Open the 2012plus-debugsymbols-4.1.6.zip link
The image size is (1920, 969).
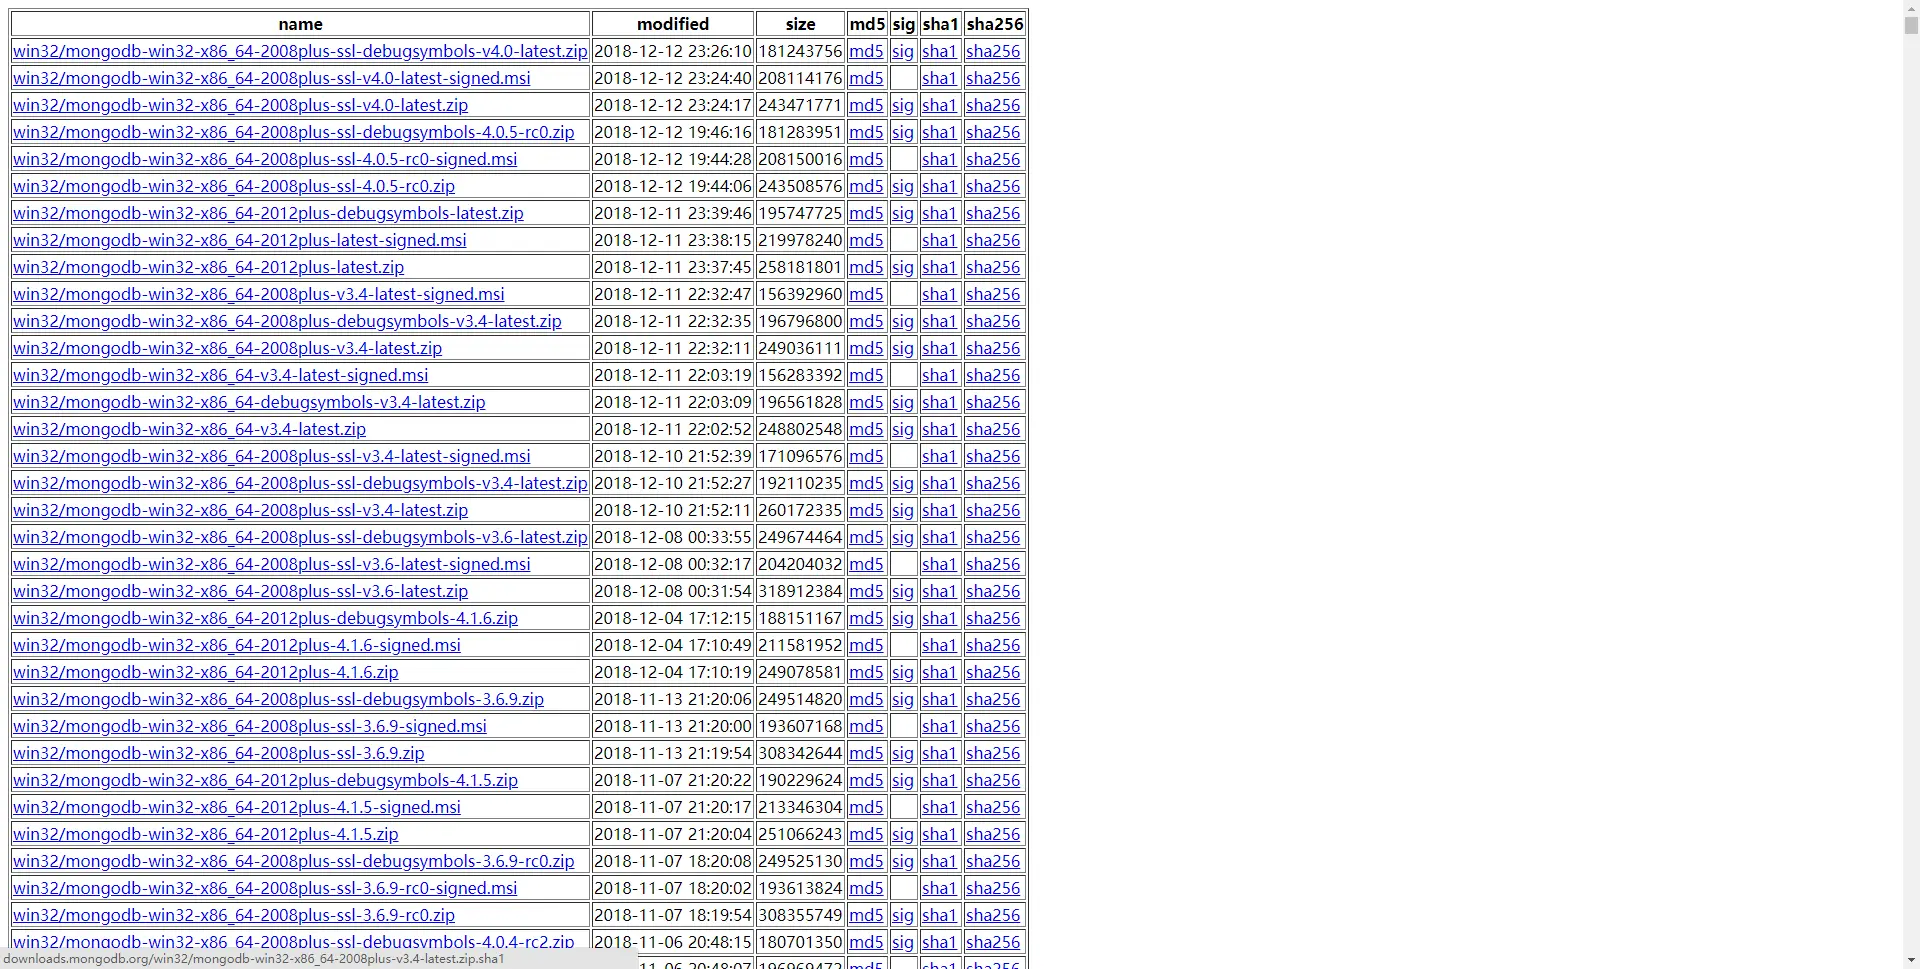pyautogui.click(x=265, y=618)
